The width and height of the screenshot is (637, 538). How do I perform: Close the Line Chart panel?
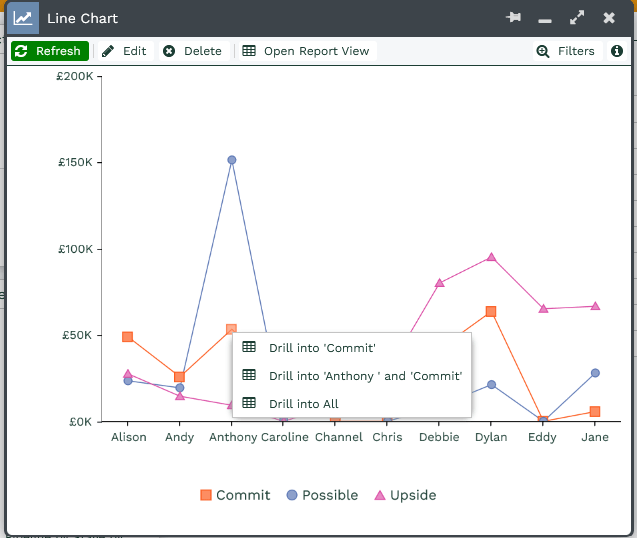608,18
